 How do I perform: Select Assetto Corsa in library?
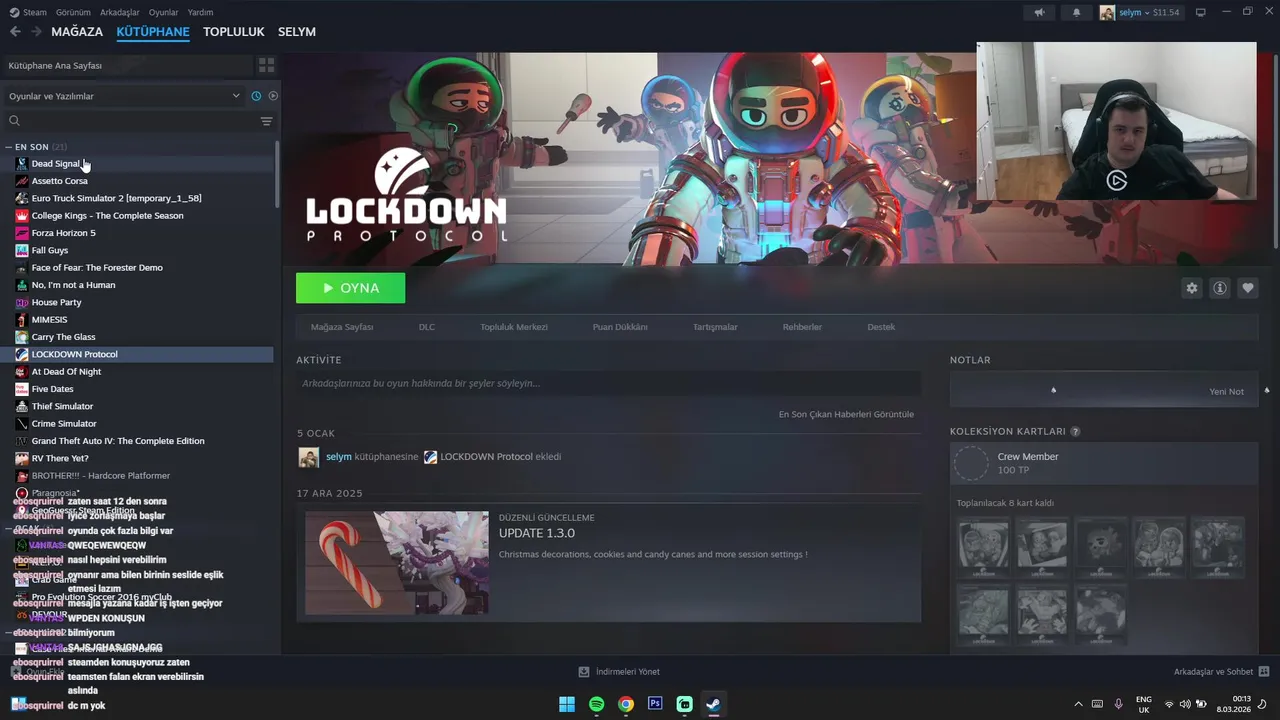[140, 181]
